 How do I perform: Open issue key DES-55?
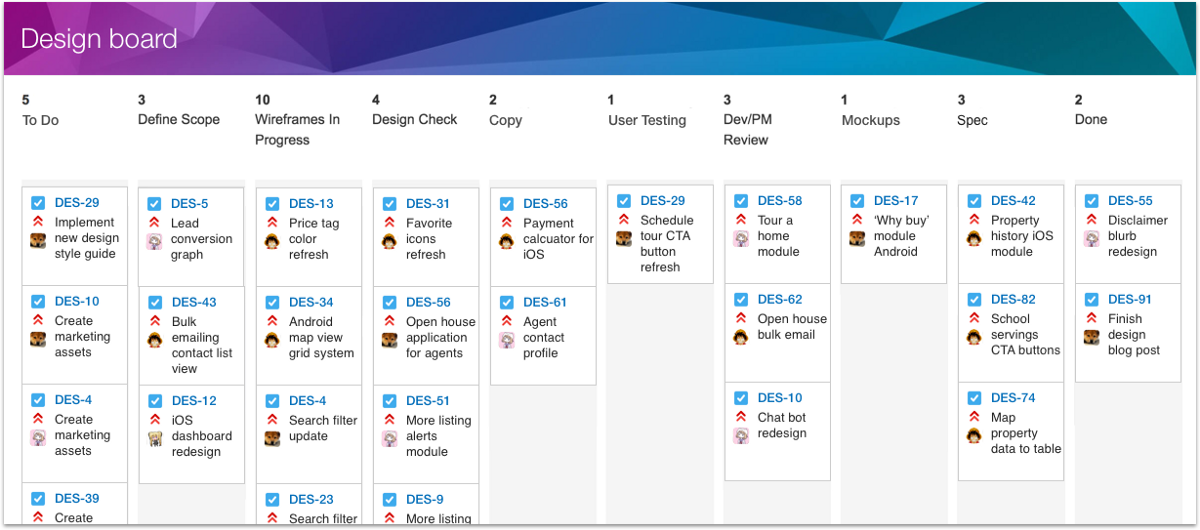click(x=1130, y=200)
